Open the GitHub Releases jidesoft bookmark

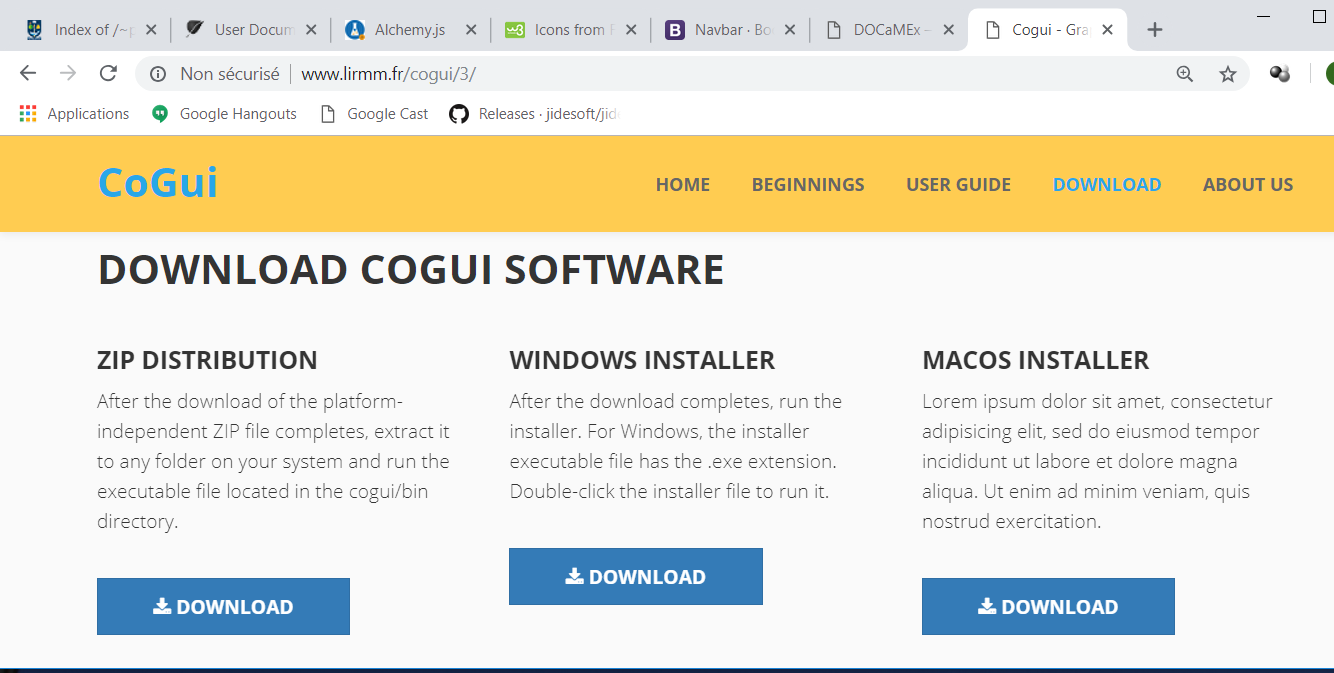coord(535,114)
